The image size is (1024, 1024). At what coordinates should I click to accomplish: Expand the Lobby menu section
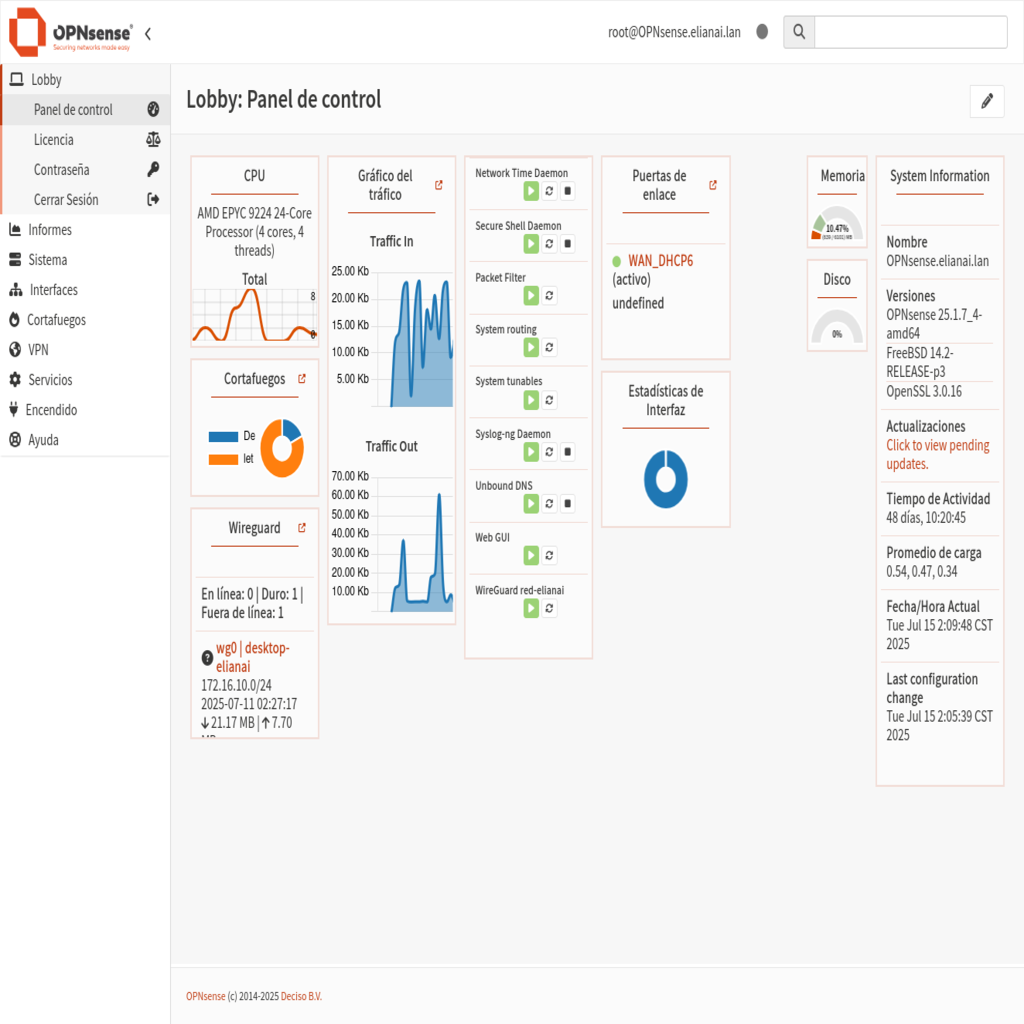pos(85,79)
